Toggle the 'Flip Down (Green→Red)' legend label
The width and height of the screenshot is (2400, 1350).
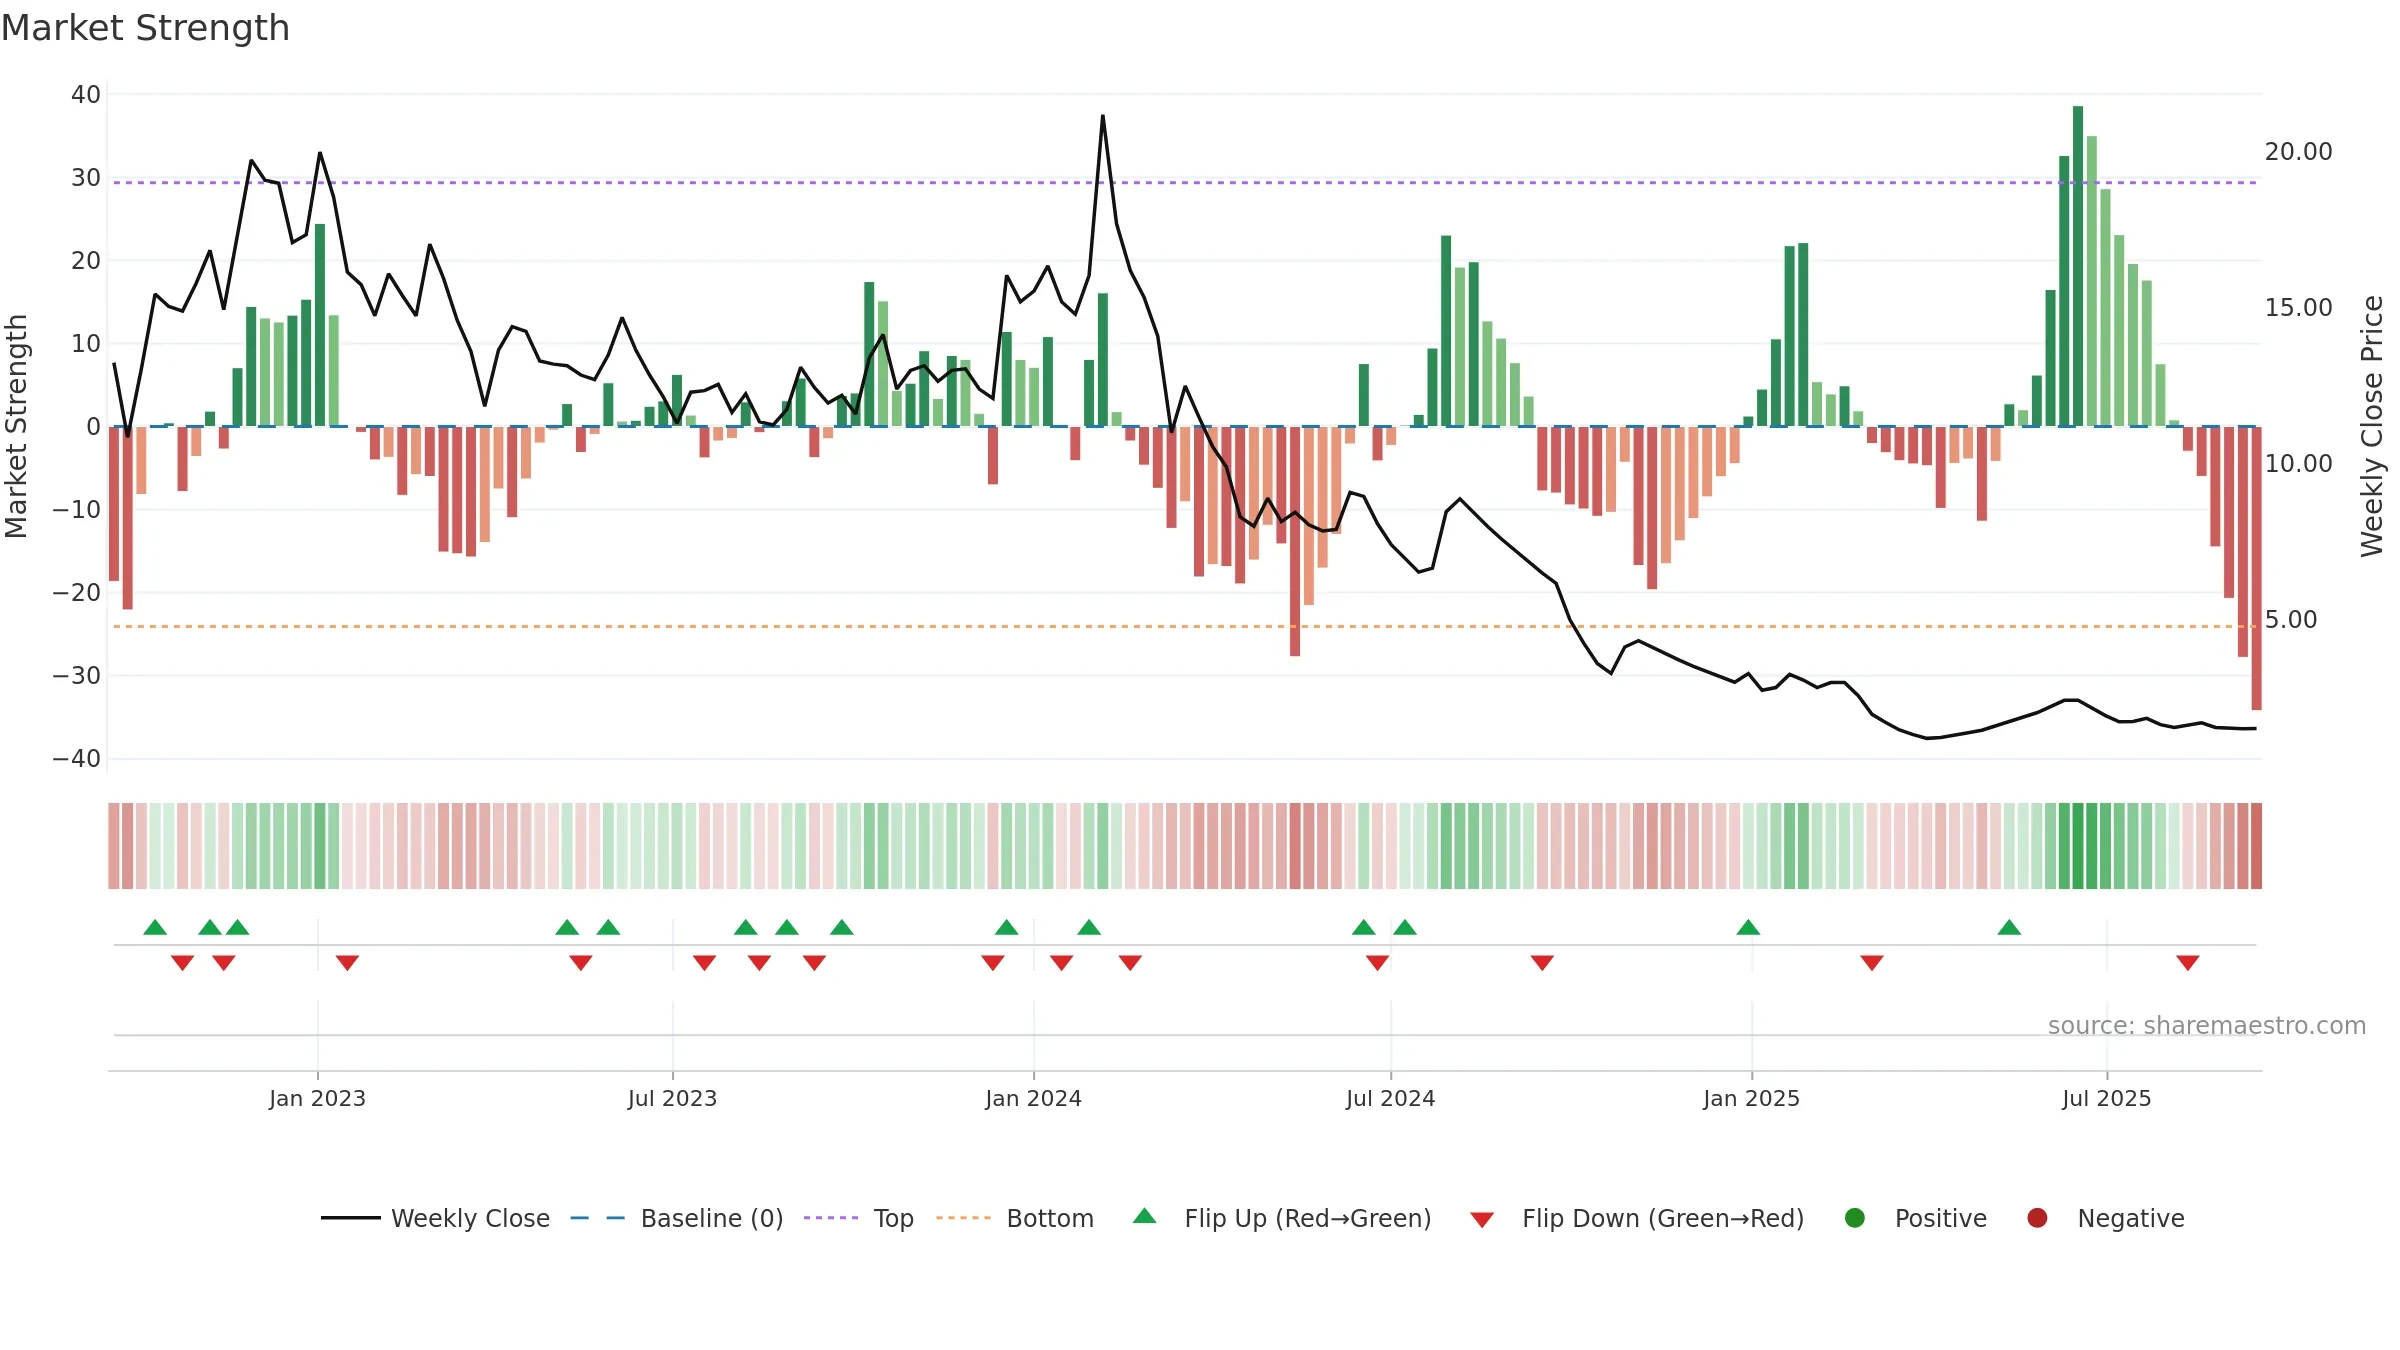pos(1663,1218)
